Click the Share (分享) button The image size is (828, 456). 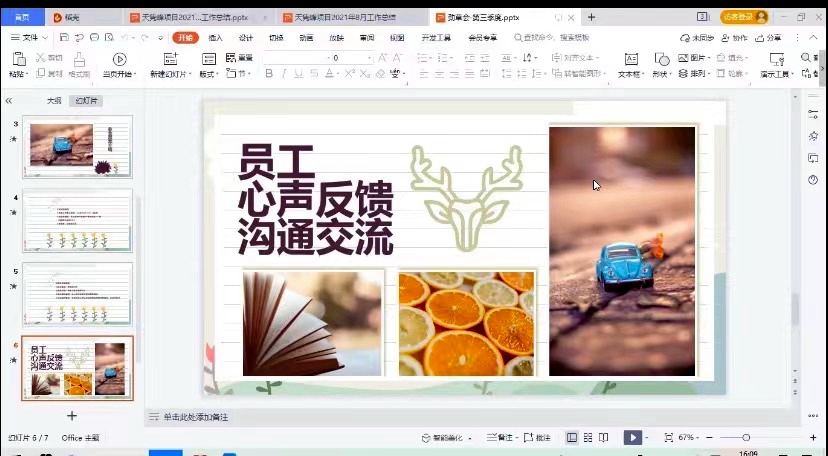click(x=769, y=38)
